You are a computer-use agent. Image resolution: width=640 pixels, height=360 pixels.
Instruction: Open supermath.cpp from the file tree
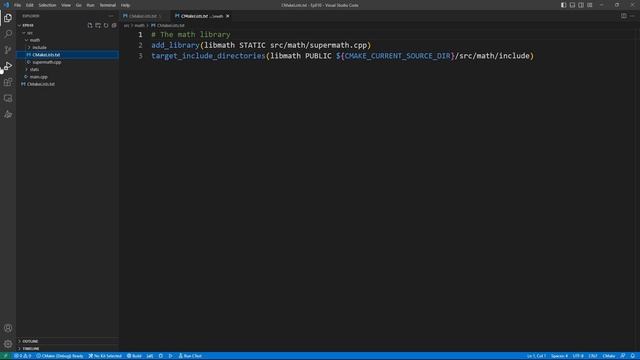[x=67, y=62]
